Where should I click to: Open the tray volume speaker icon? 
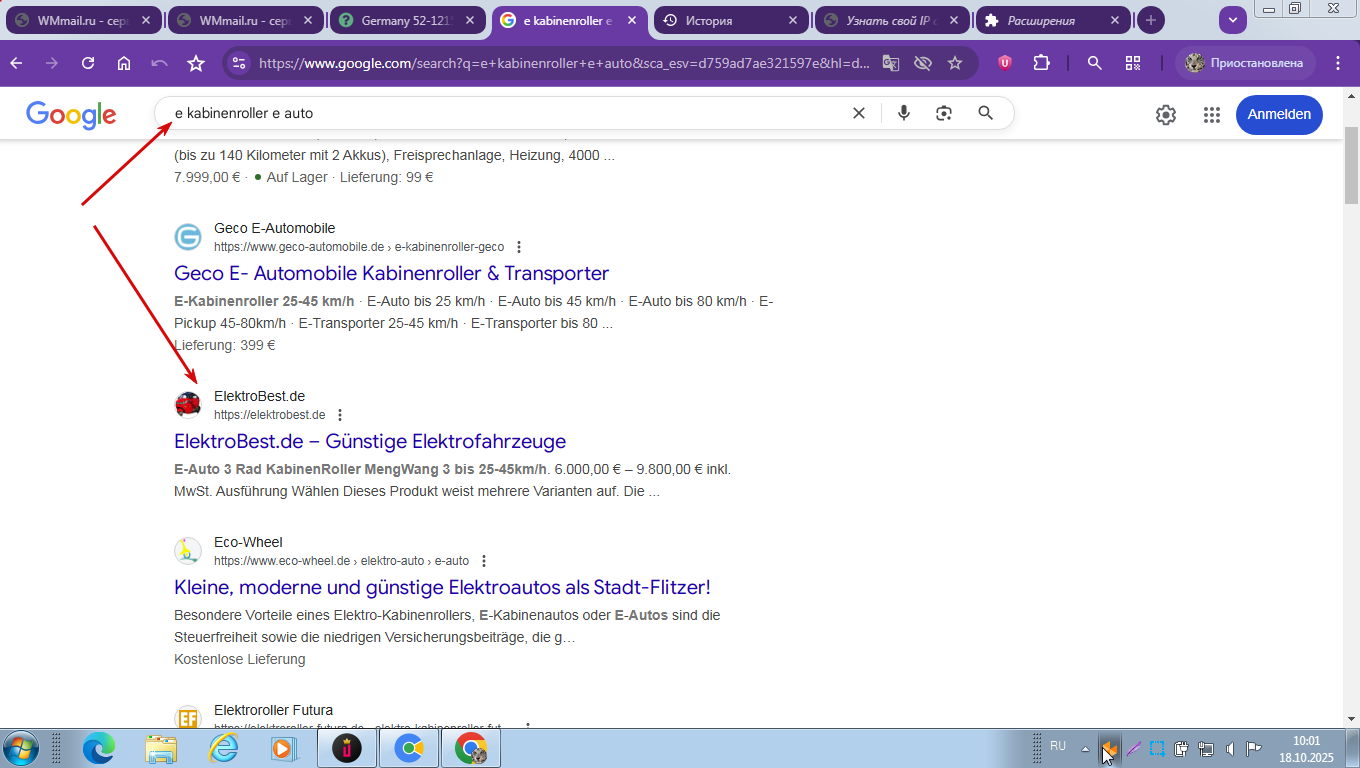click(1230, 748)
